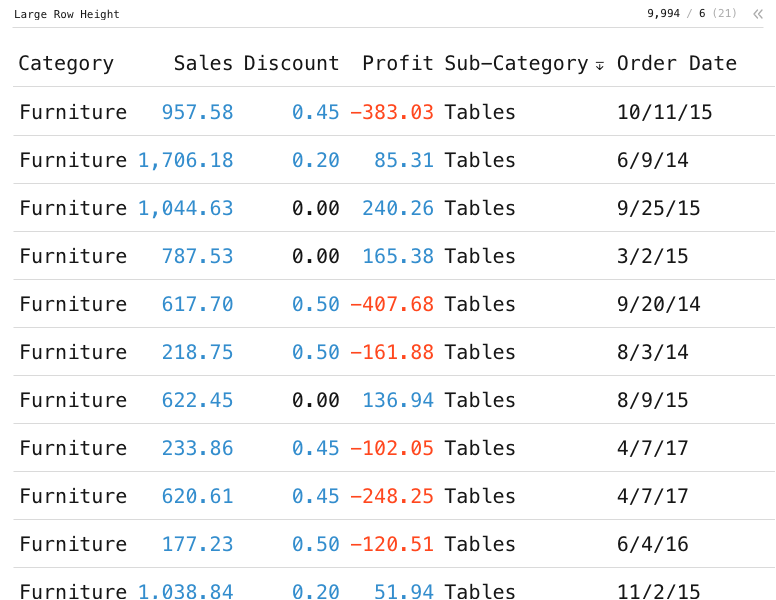Click the Sub-Category sort indicator icon
This screenshot has height=600, width=776.
[599, 65]
